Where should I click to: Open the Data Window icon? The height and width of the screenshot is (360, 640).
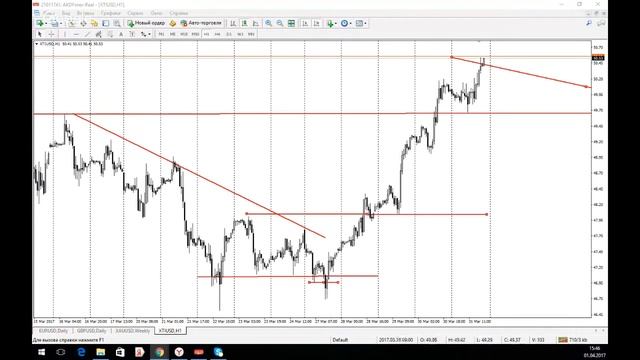83,23
